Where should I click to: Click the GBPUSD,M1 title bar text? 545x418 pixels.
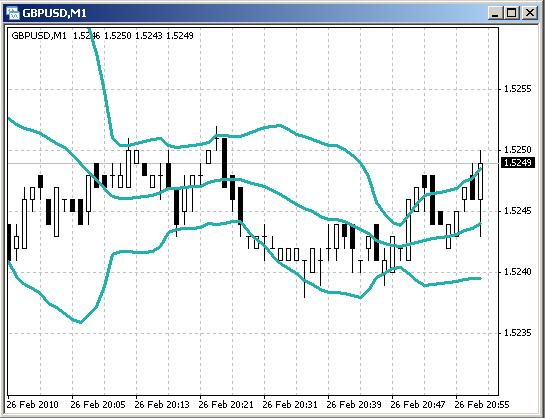[x=54, y=13]
